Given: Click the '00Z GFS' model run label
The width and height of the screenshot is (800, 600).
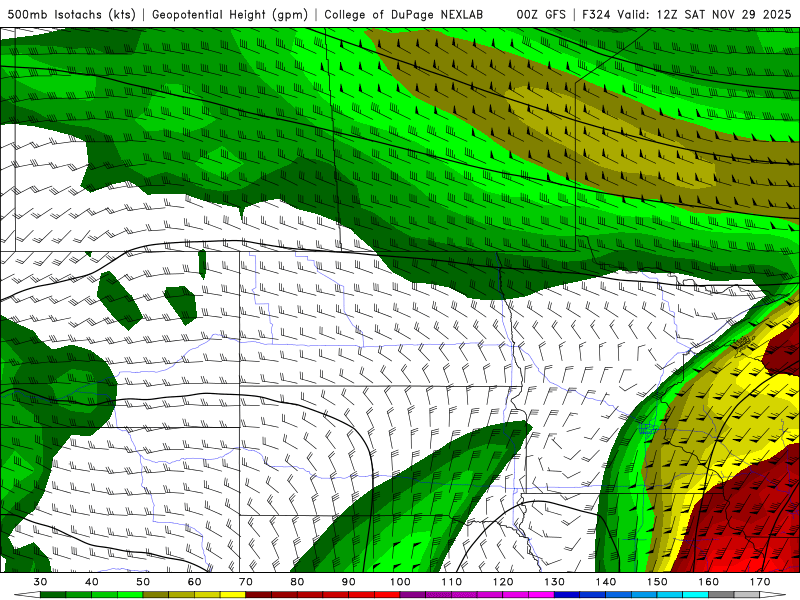Looking at the screenshot, I should [541, 14].
